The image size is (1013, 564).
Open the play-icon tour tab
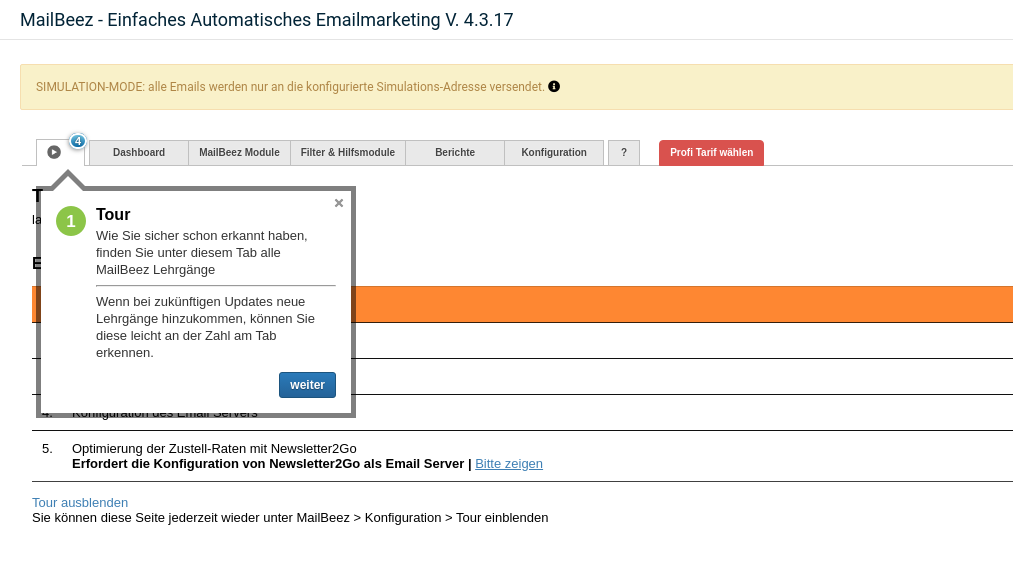coord(54,152)
